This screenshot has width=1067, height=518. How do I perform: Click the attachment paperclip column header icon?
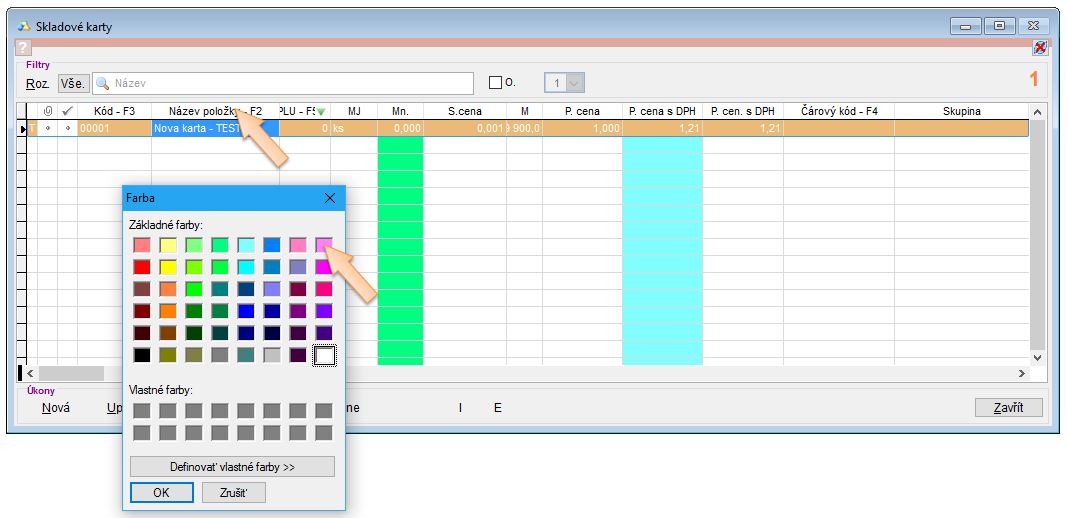tap(48, 111)
